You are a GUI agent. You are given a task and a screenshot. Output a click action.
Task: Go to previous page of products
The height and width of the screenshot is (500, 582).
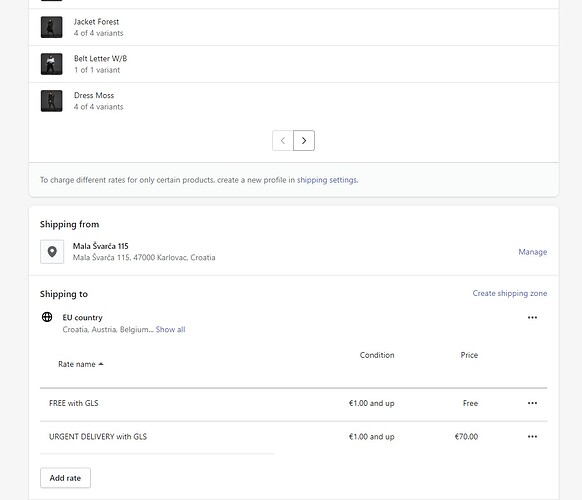pyautogui.click(x=283, y=140)
